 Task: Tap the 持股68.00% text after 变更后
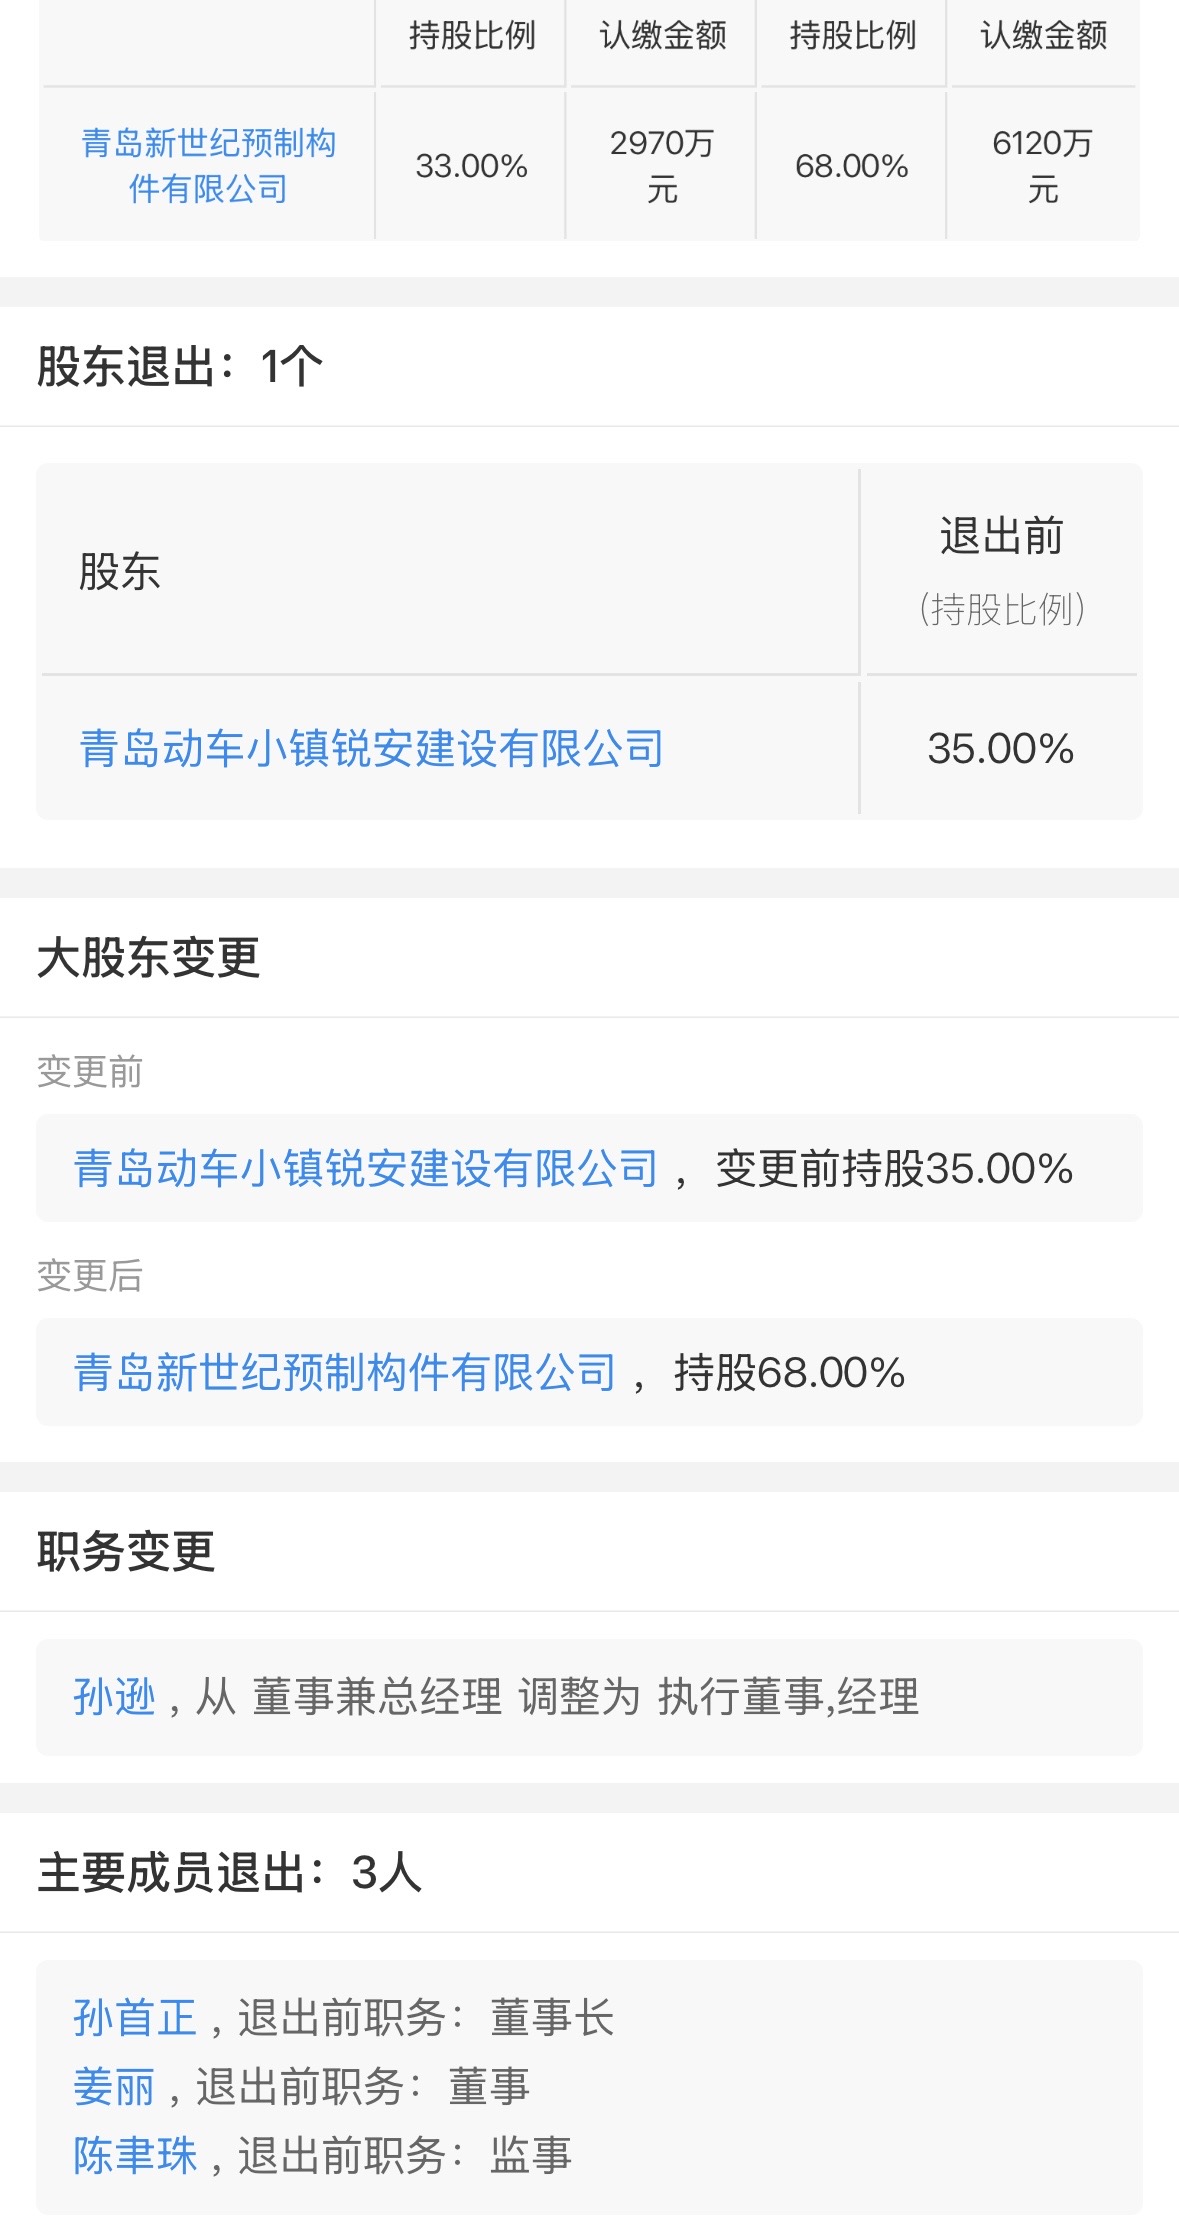[789, 1372]
